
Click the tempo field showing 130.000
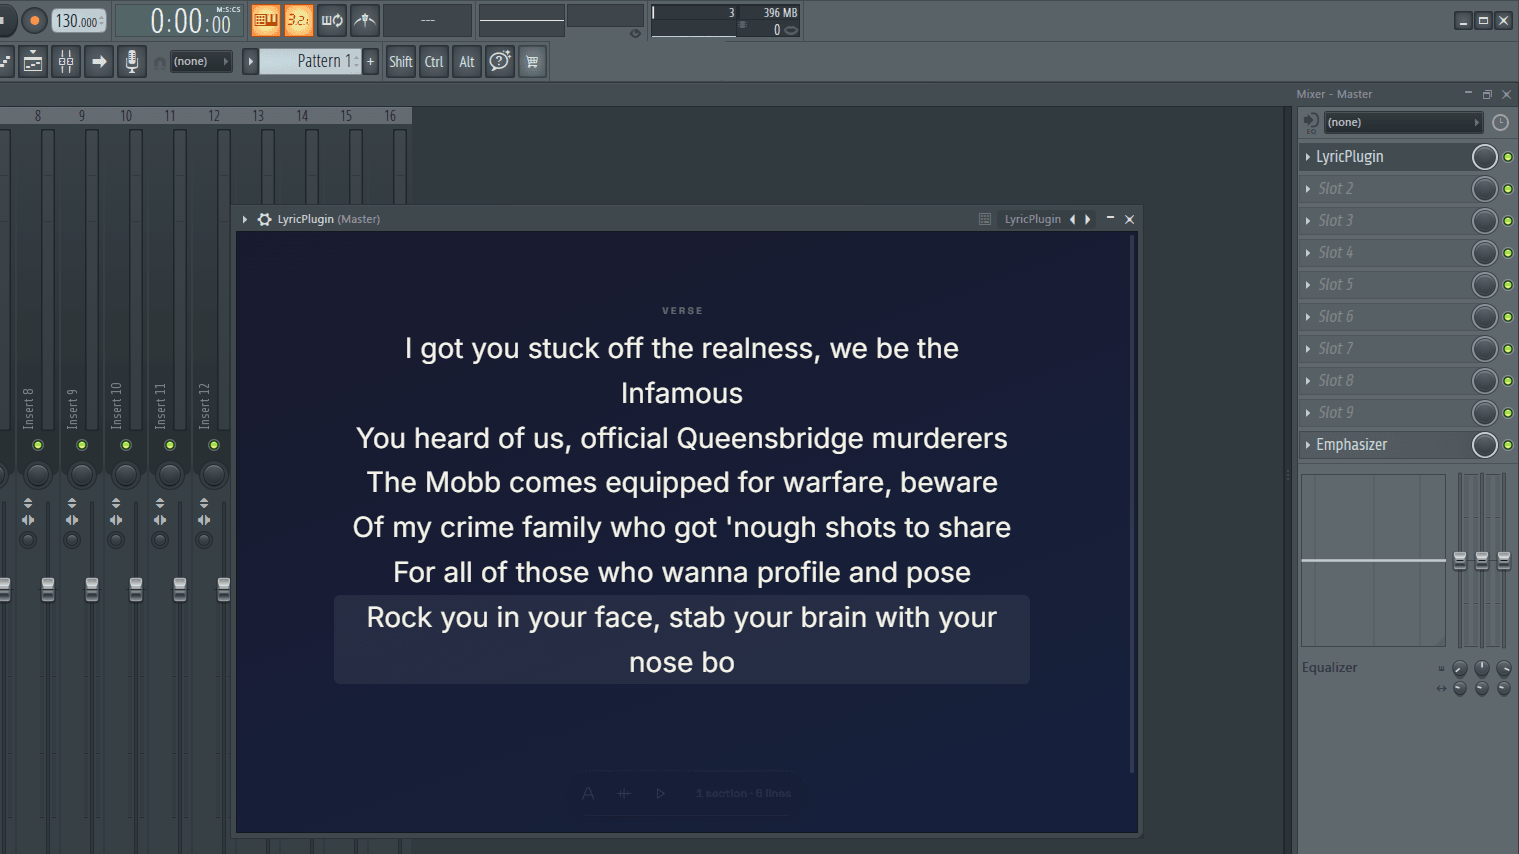pyautogui.click(x=79, y=21)
